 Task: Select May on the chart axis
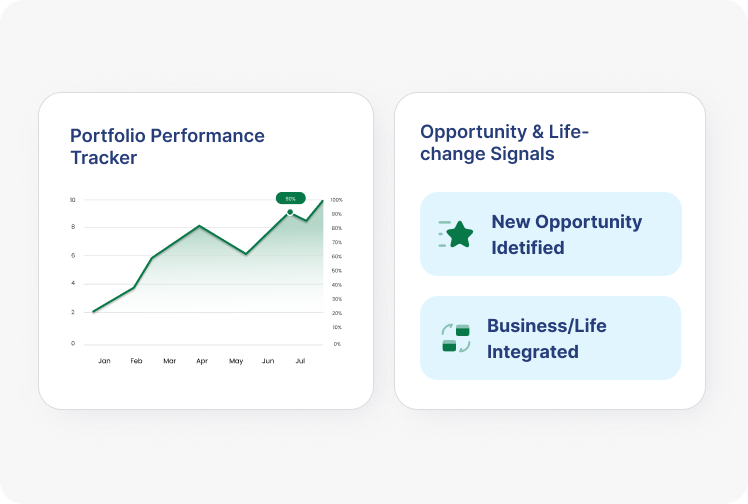[x=235, y=360]
